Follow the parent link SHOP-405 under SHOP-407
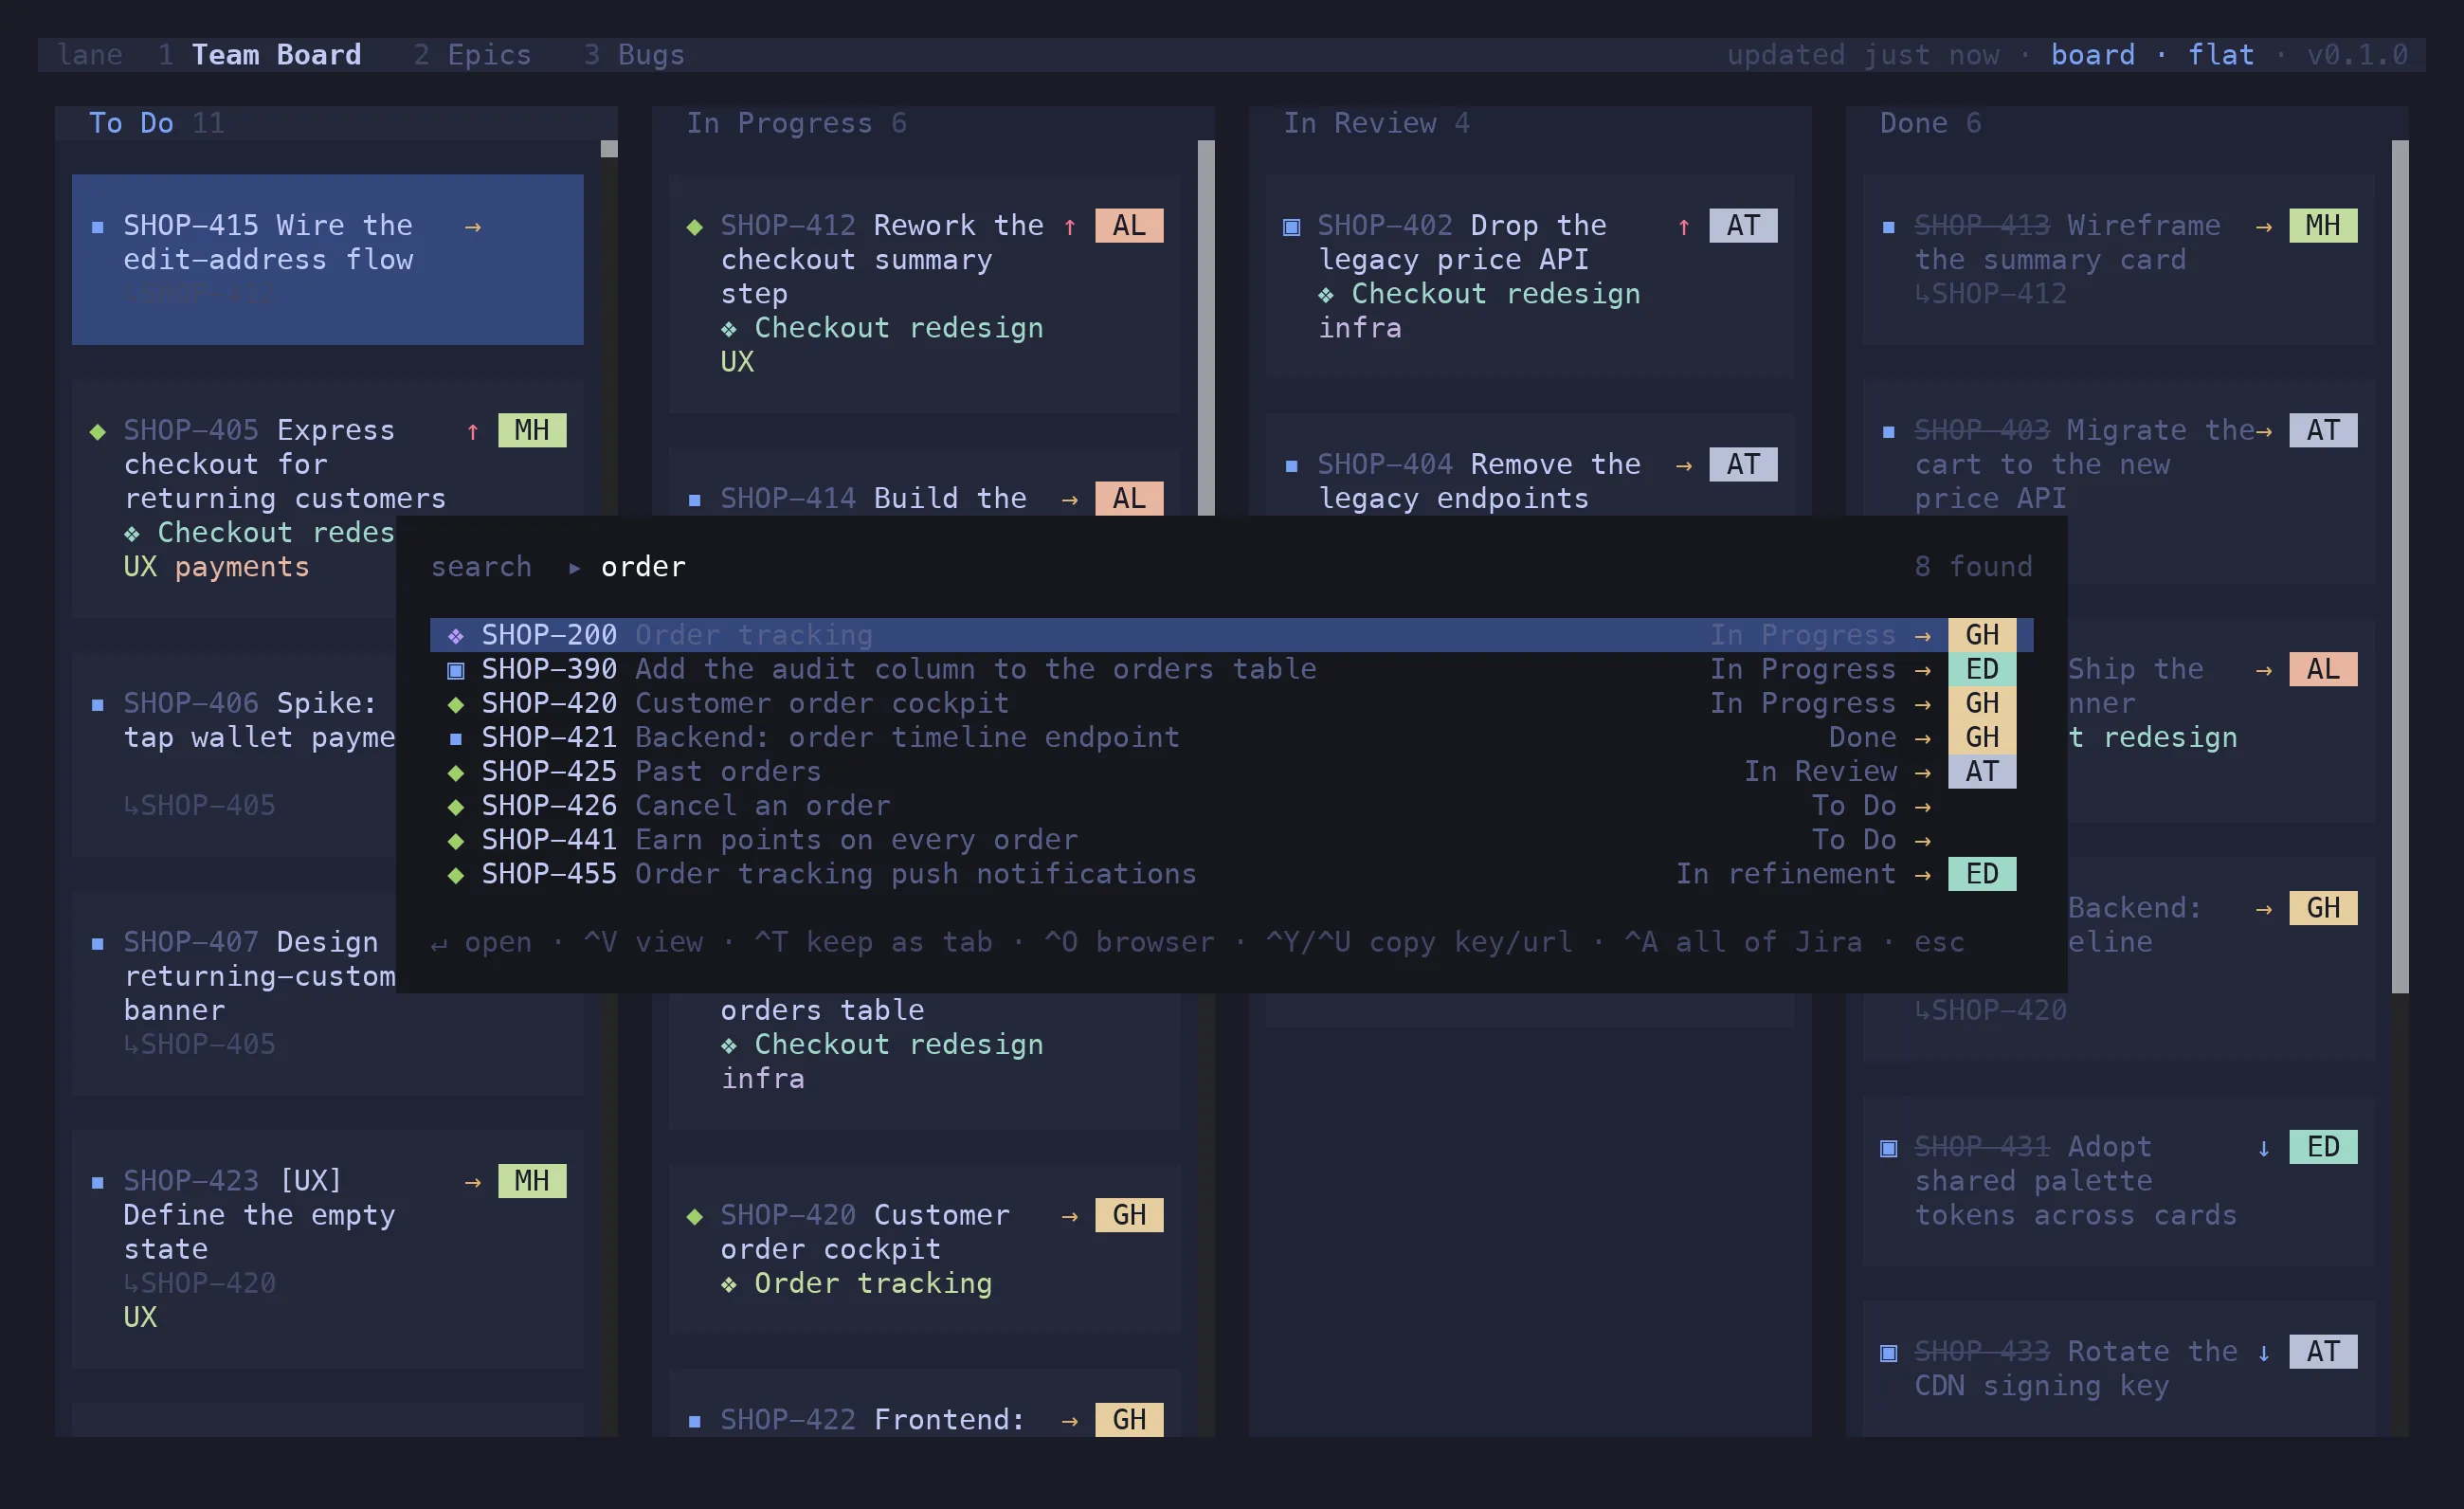This screenshot has width=2464, height=1509. (x=200, y=1044)
